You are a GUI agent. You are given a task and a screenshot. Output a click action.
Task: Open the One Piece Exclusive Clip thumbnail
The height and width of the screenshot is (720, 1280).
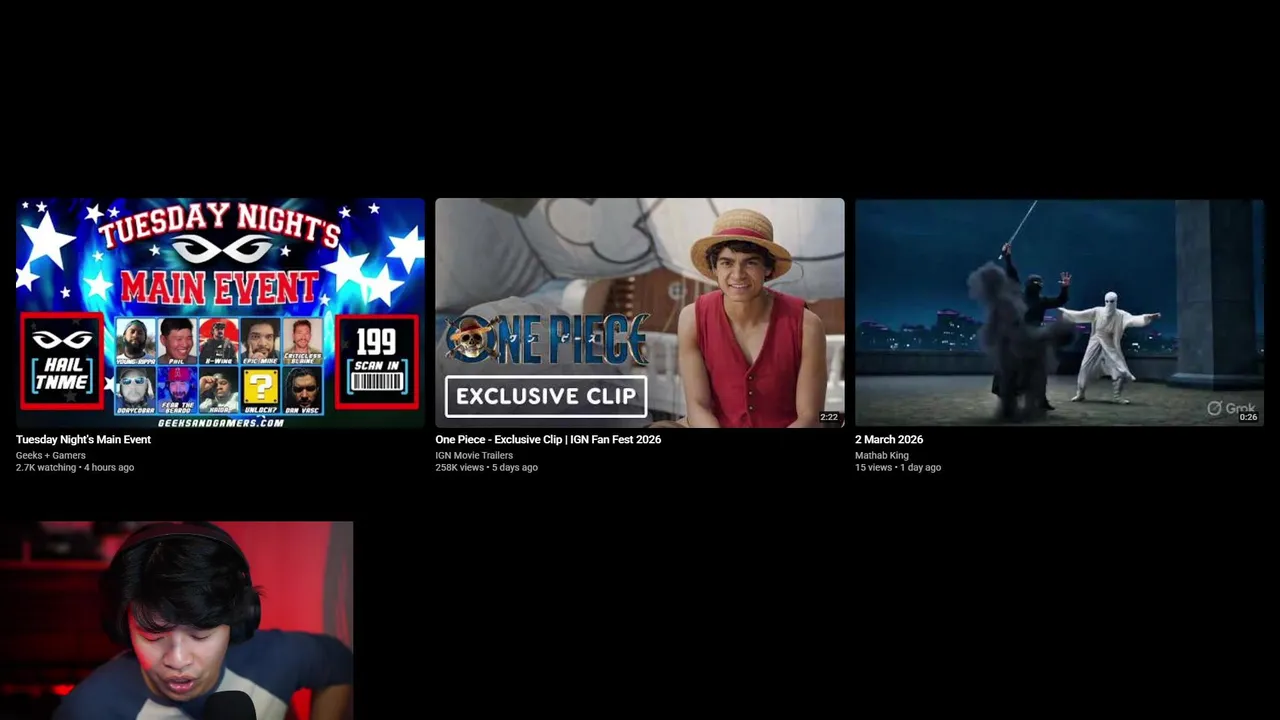point(640,313)
